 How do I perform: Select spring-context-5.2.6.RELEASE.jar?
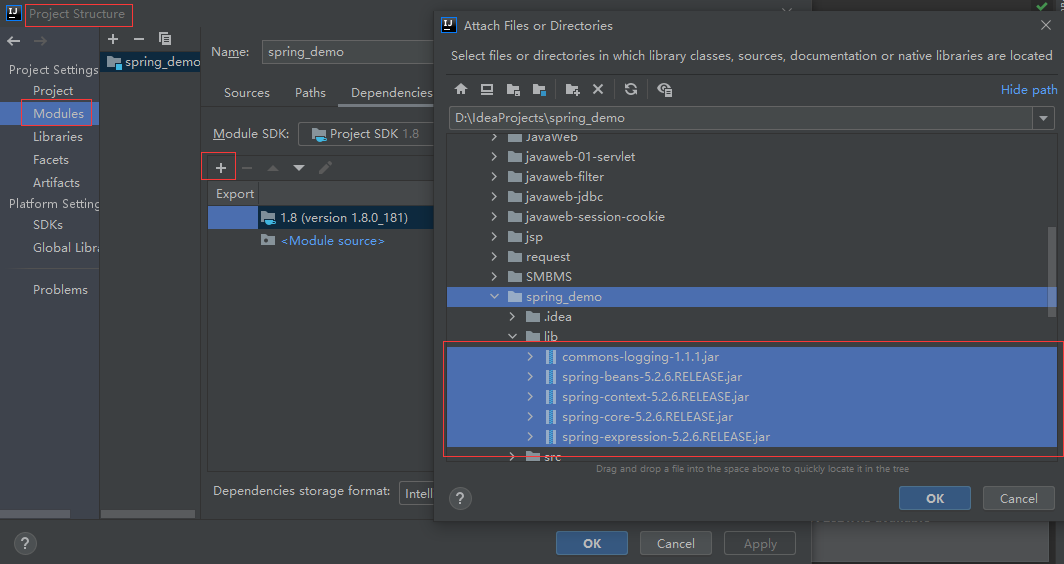[751, 396]
